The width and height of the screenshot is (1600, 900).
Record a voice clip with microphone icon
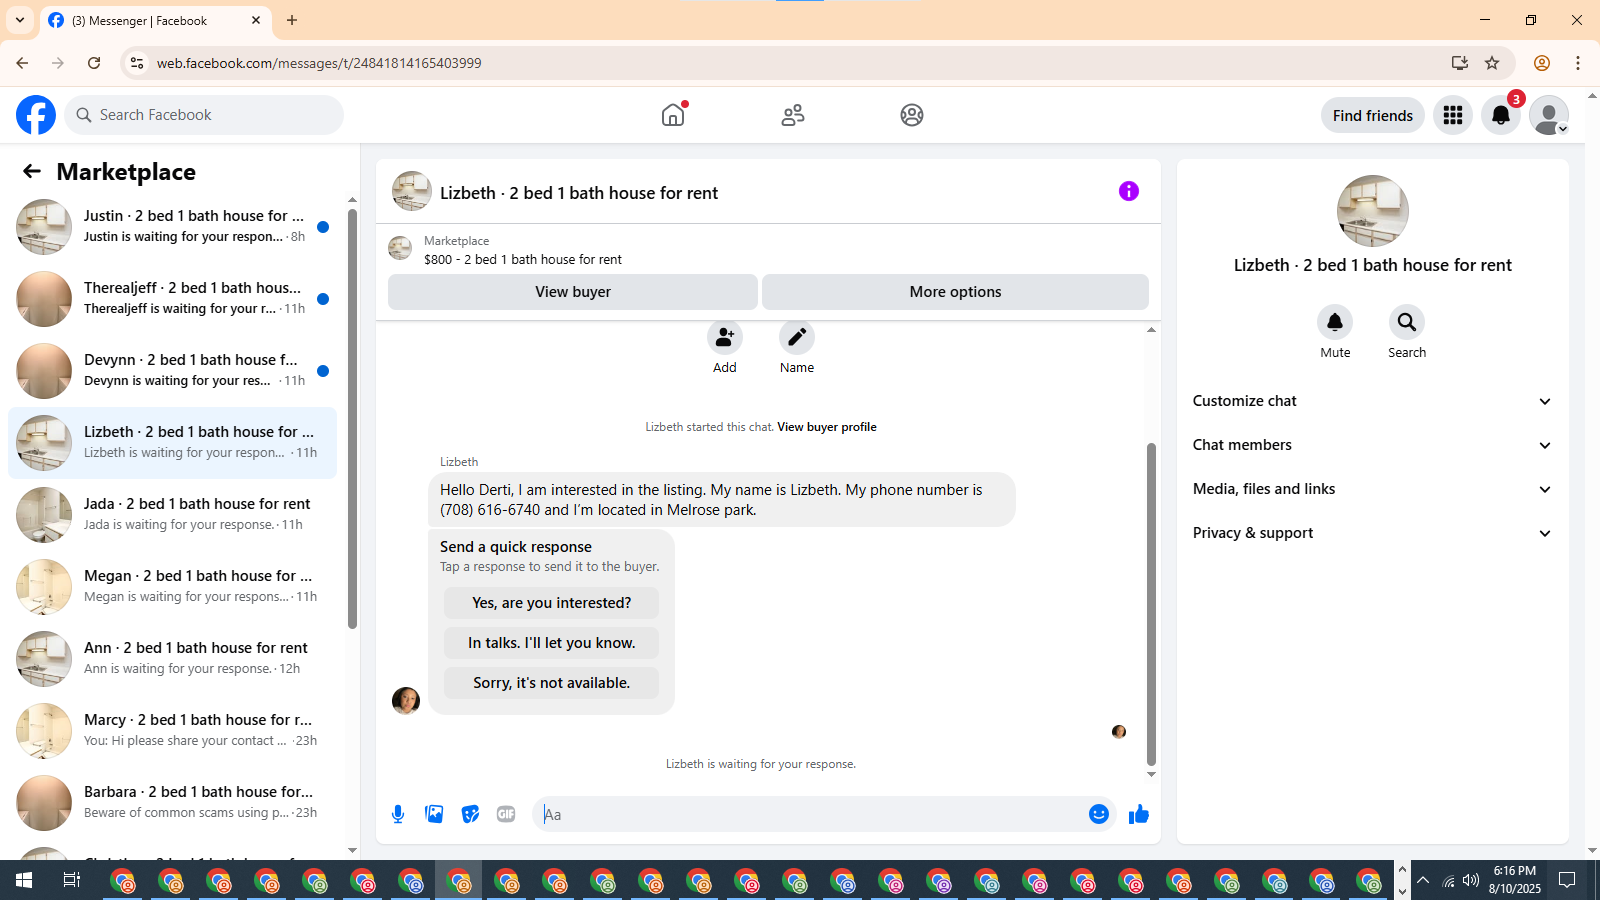point(398,814)
